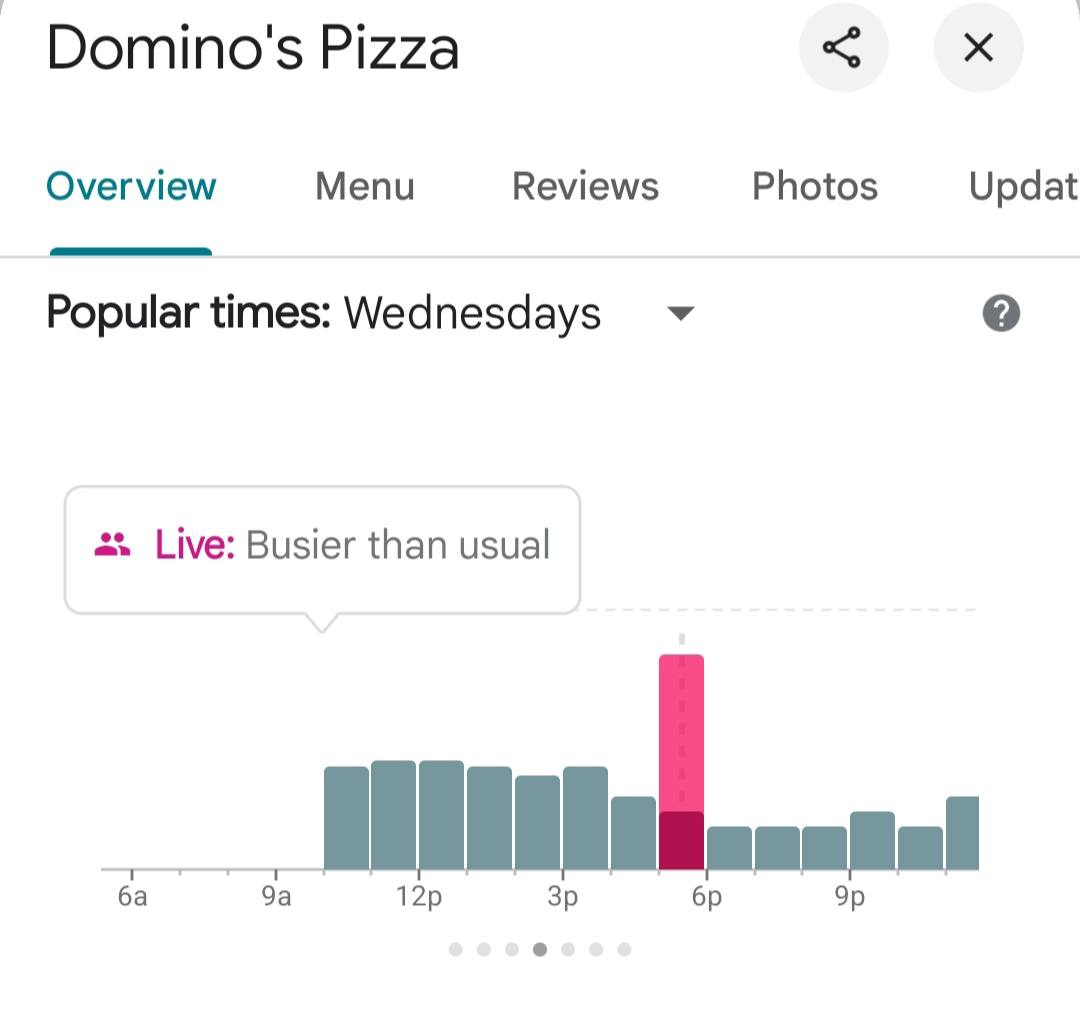Close the Domino's Pizza panel

[978, 48]
